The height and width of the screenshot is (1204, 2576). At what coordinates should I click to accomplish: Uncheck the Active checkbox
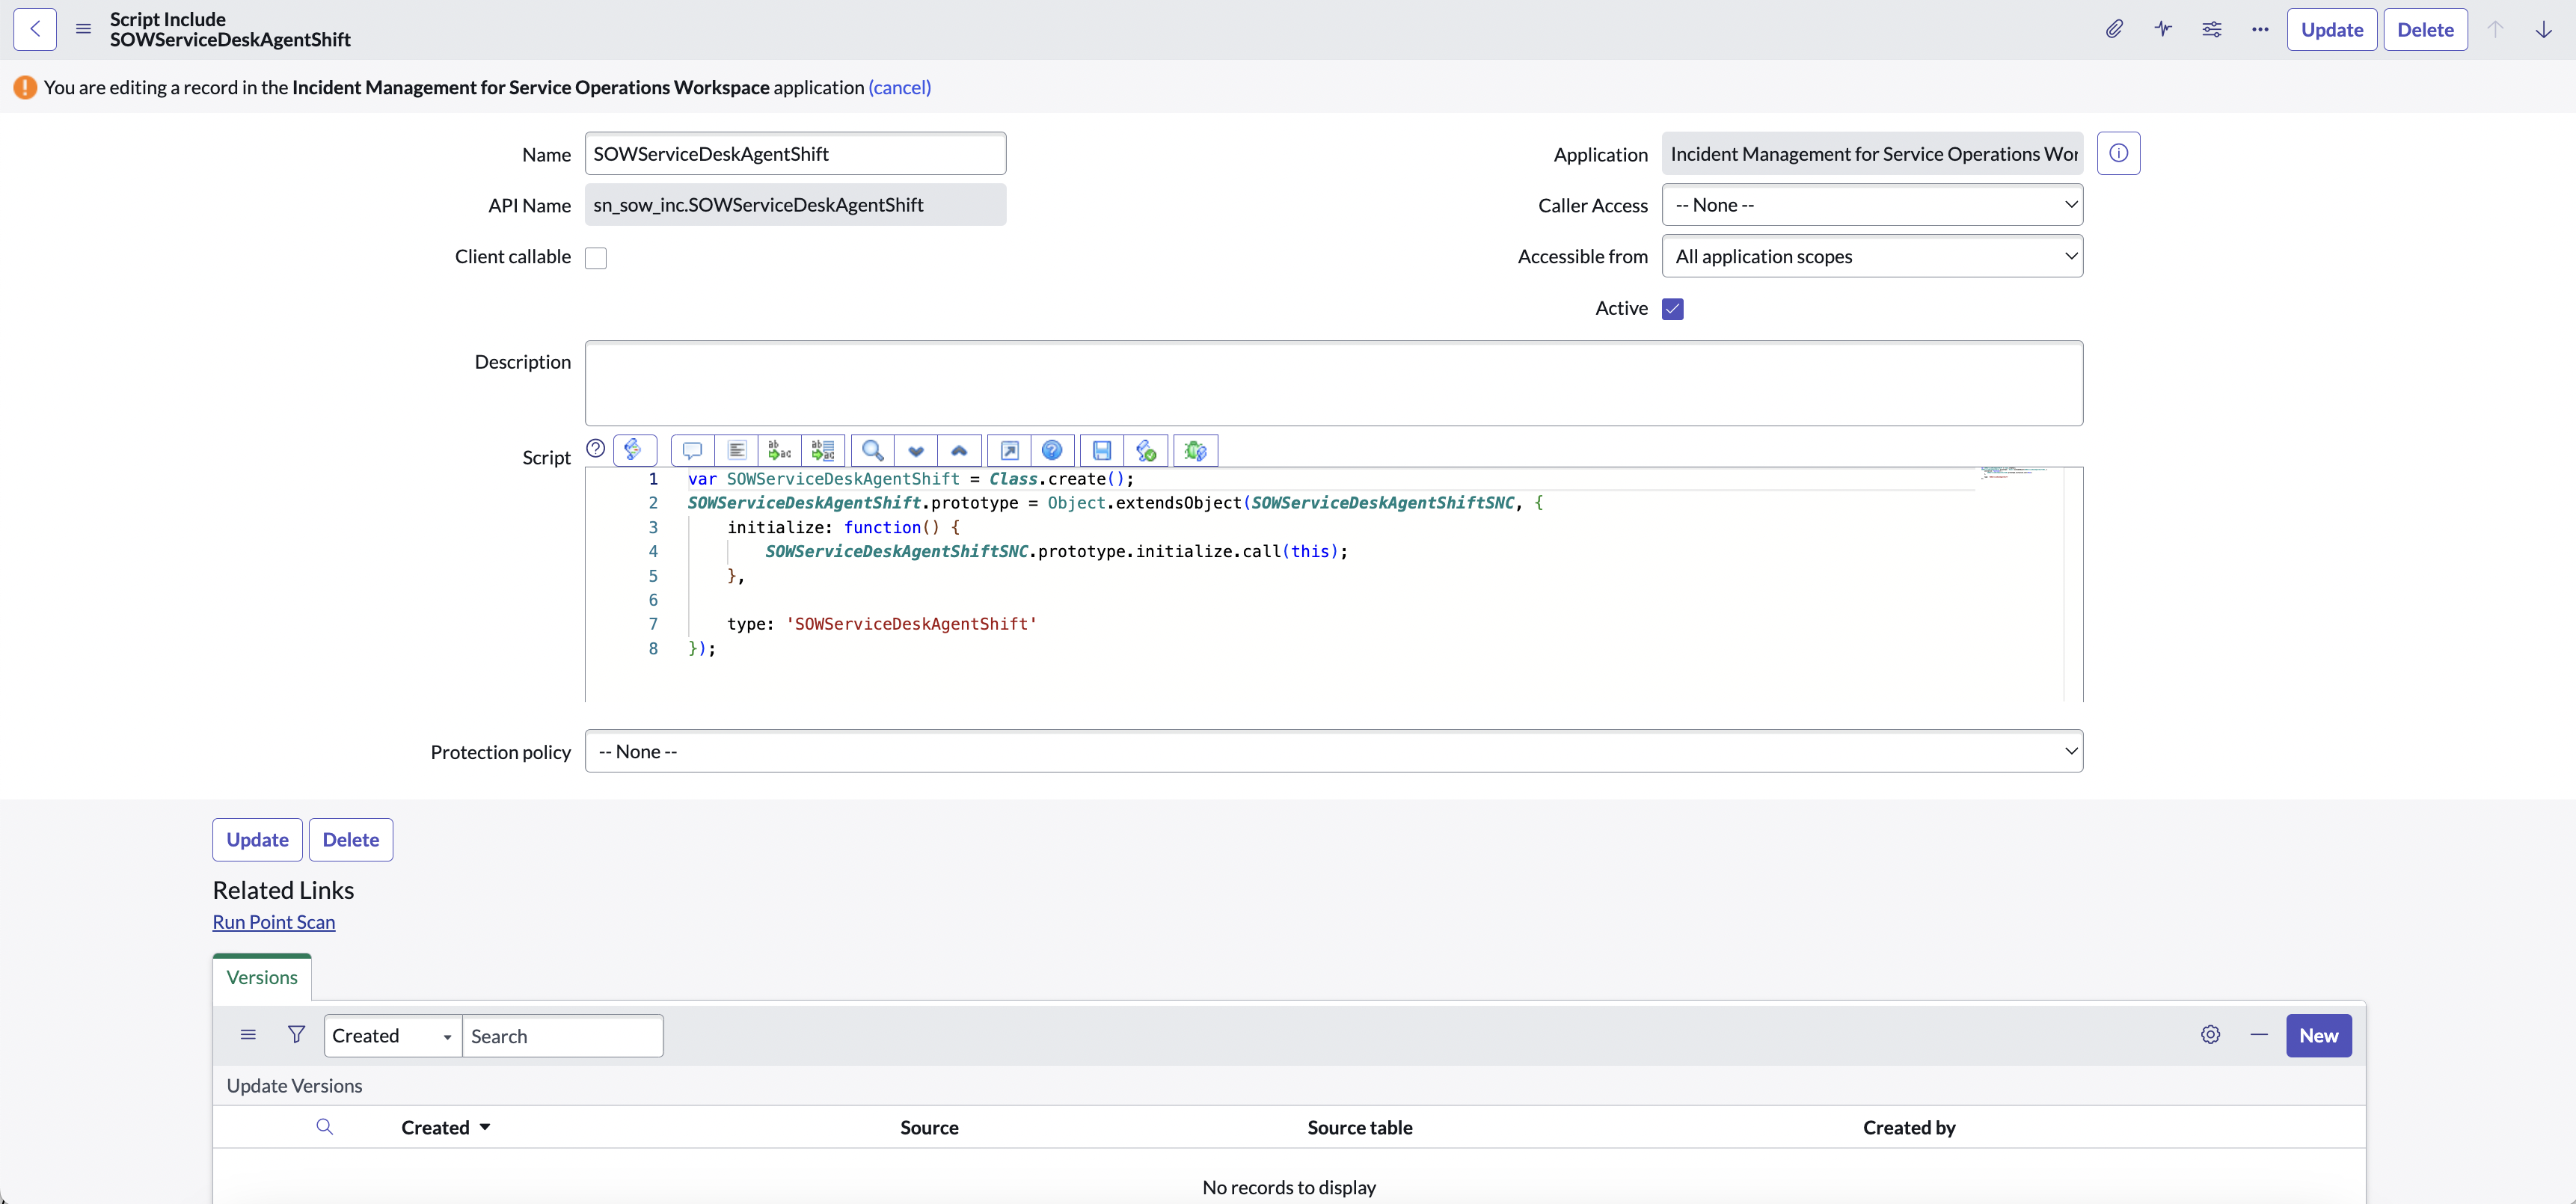tap(1673, 309)
